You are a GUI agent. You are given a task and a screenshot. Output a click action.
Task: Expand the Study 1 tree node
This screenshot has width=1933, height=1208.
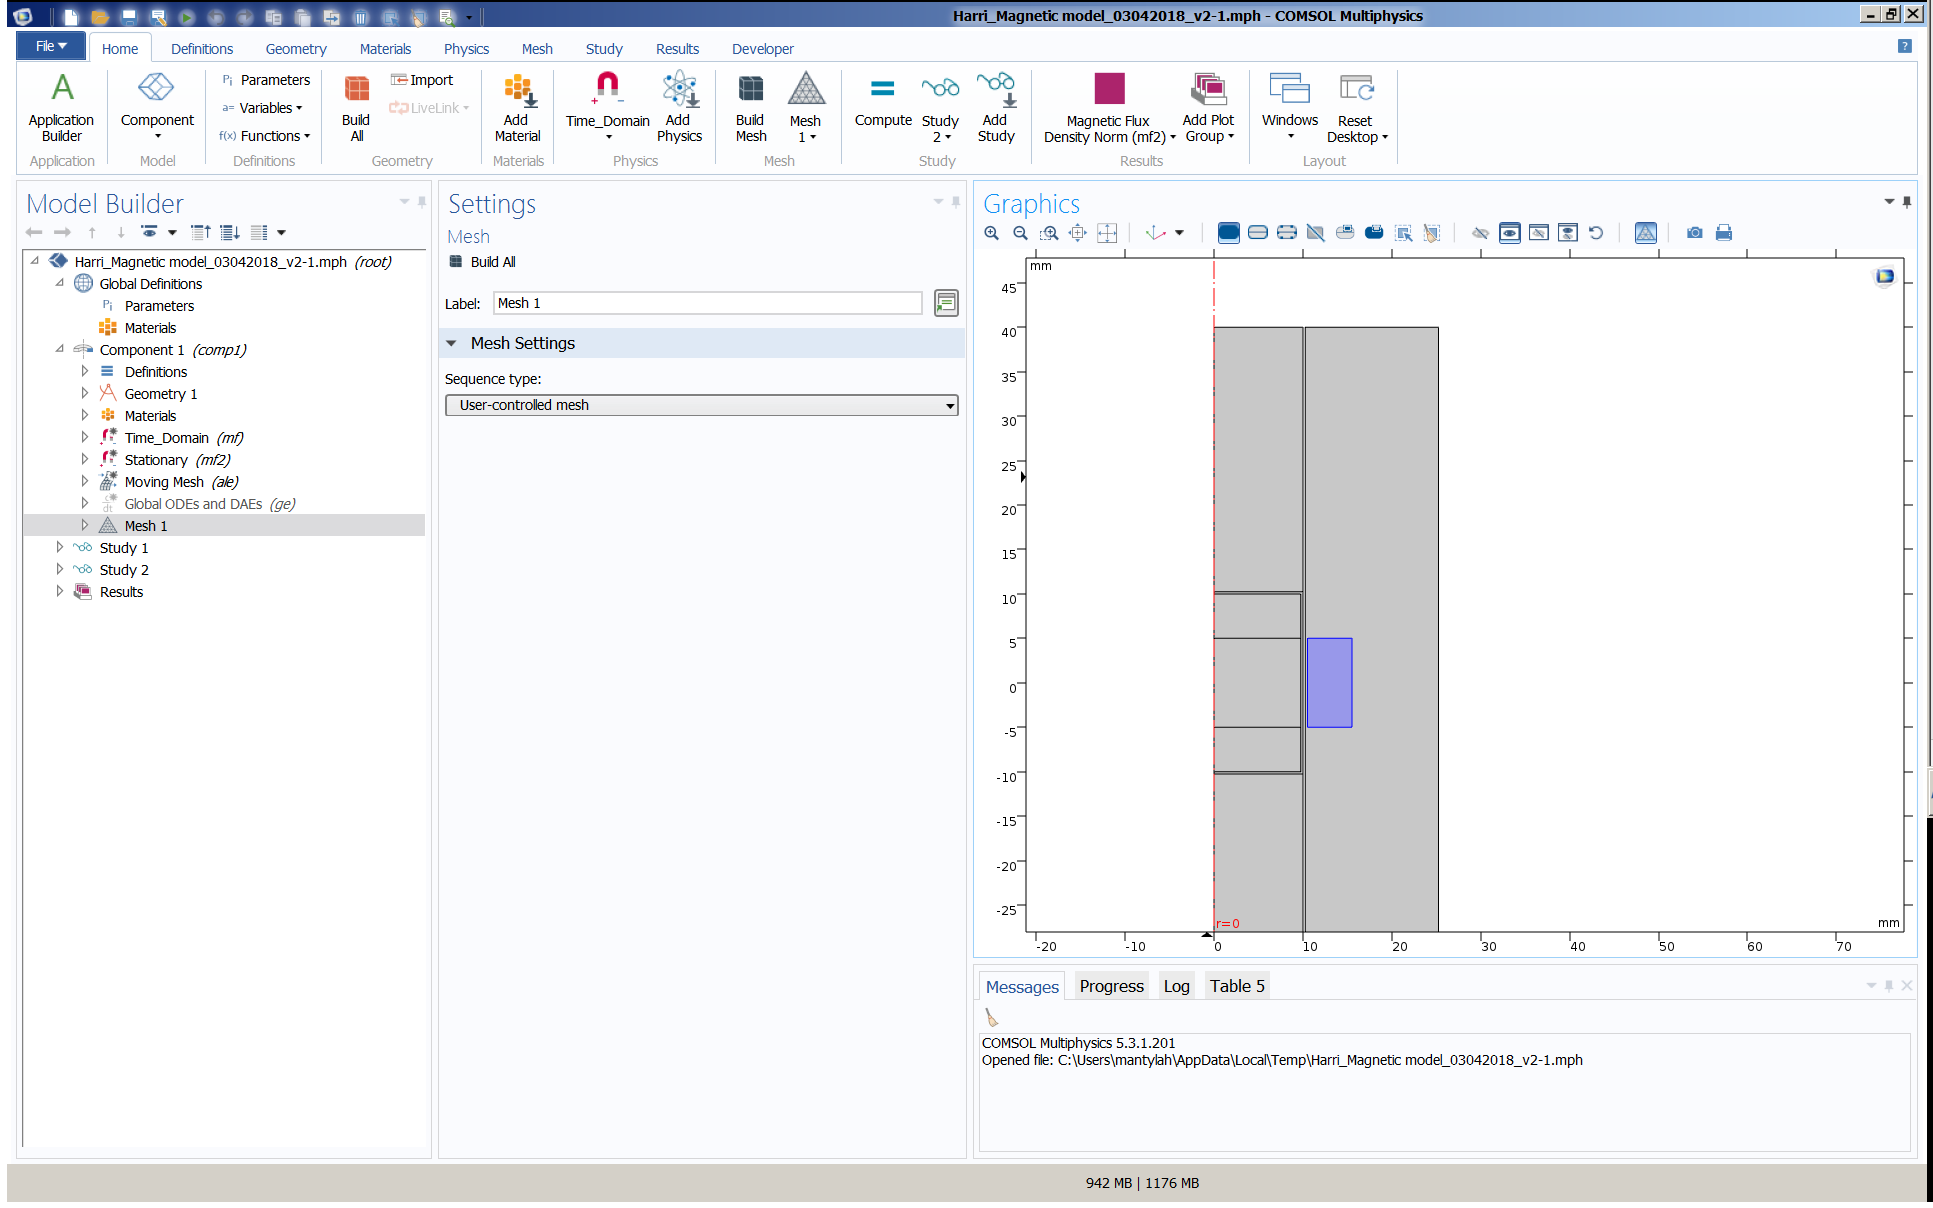click(60, 548)
